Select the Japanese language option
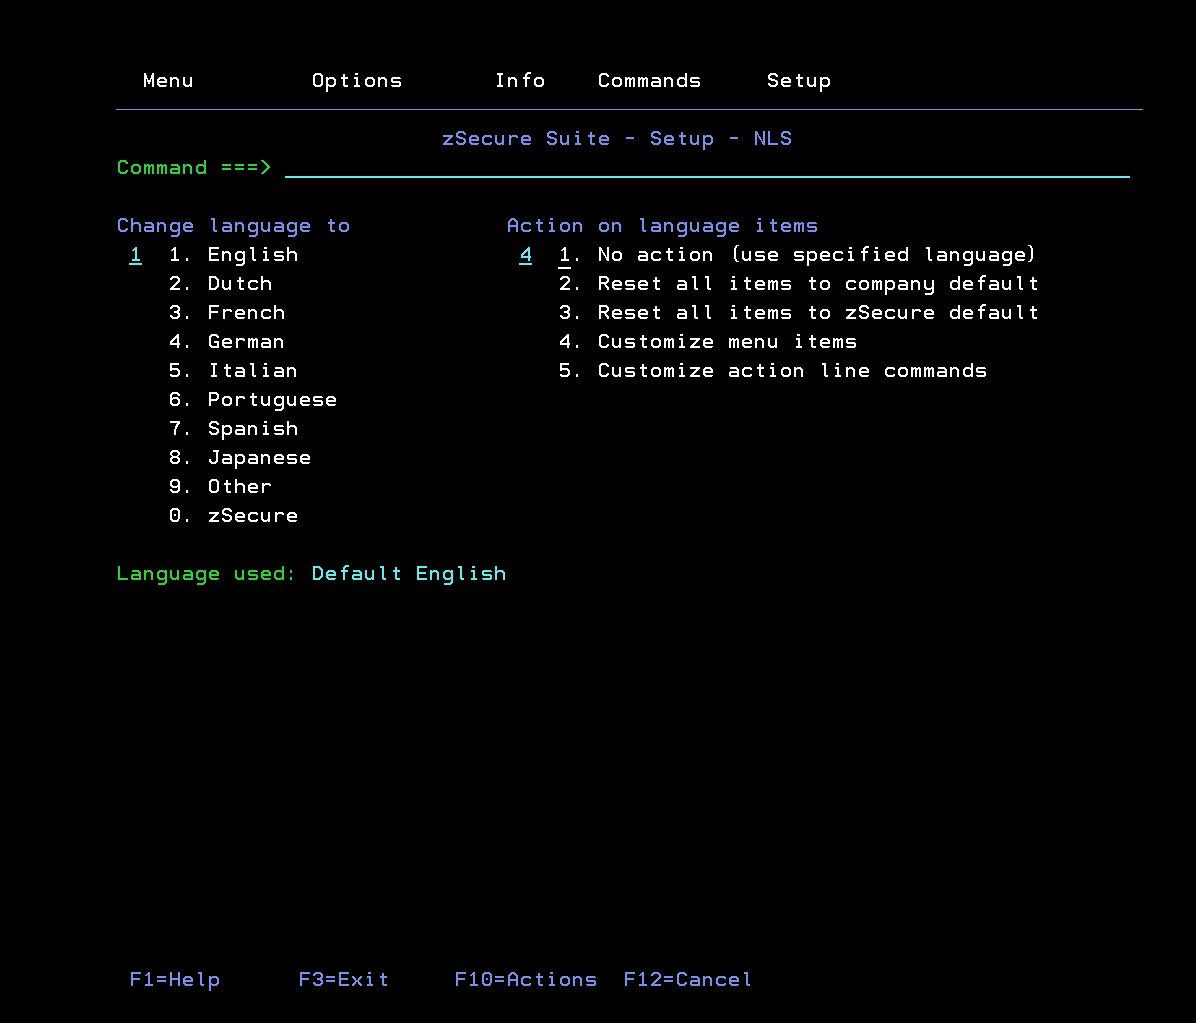This screenshot has width=1196, height=1023. click(240, 458)
